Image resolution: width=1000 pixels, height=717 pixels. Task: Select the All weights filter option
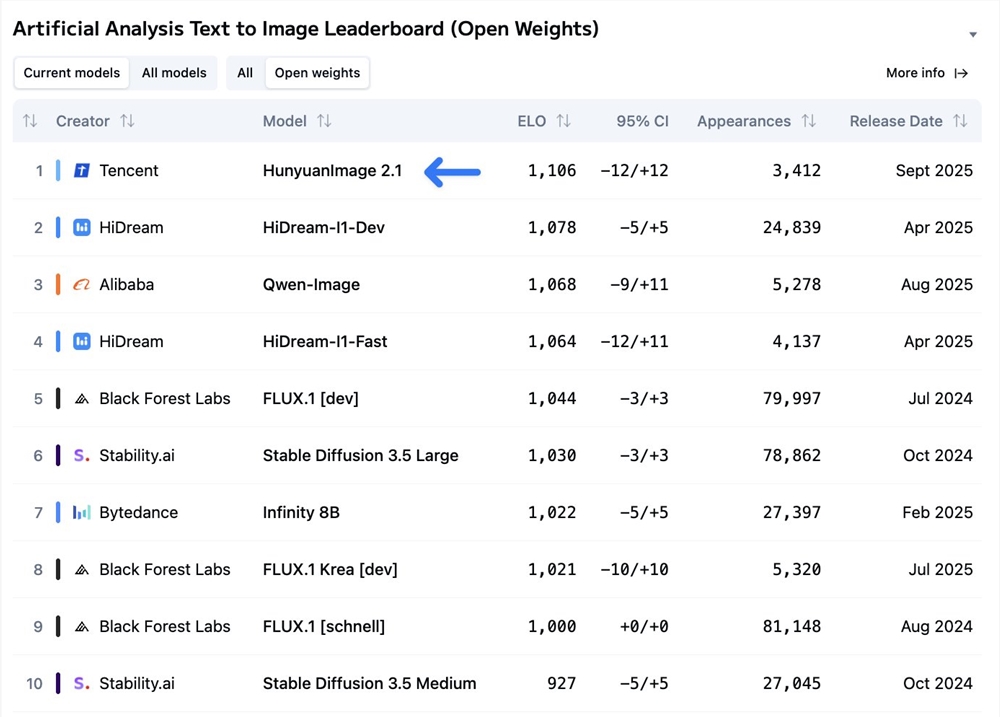245,73
